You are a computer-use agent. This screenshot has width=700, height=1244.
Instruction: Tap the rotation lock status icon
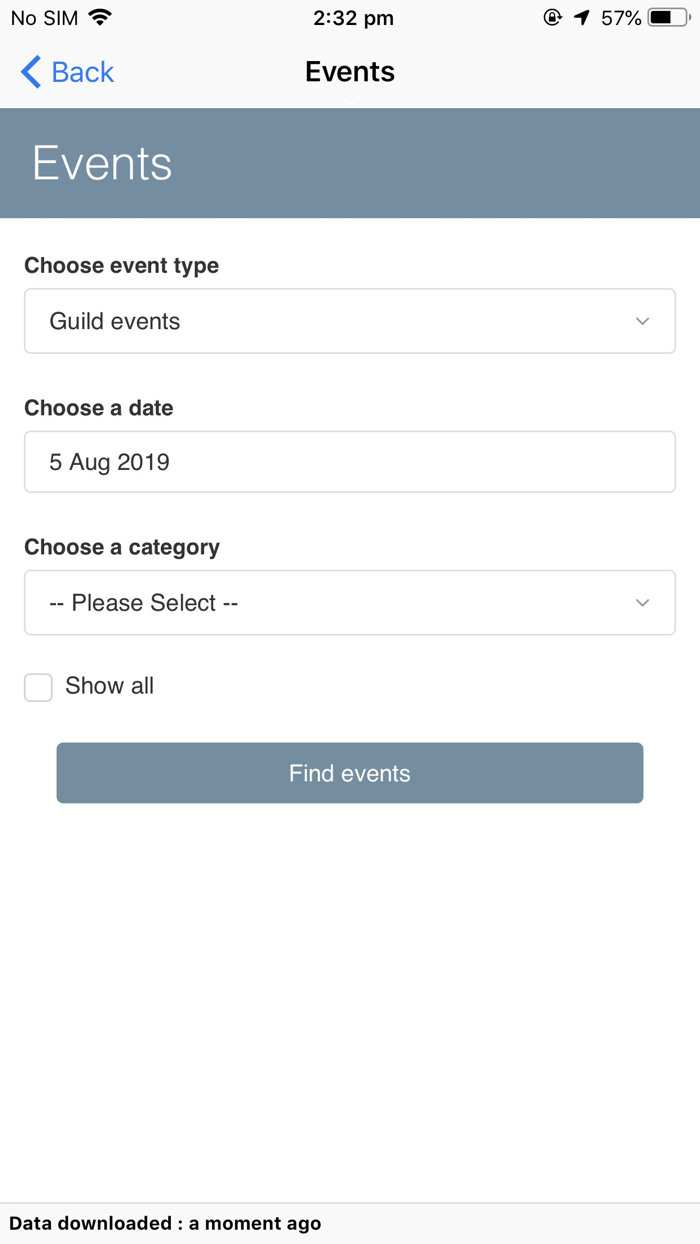click(552, 17)
